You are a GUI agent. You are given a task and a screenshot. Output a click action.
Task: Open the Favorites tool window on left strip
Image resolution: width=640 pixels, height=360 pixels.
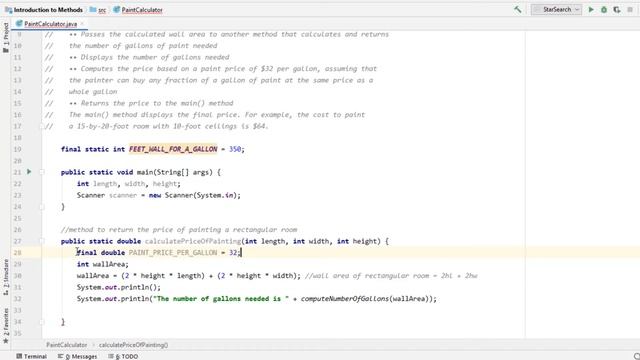click(6, 326)
